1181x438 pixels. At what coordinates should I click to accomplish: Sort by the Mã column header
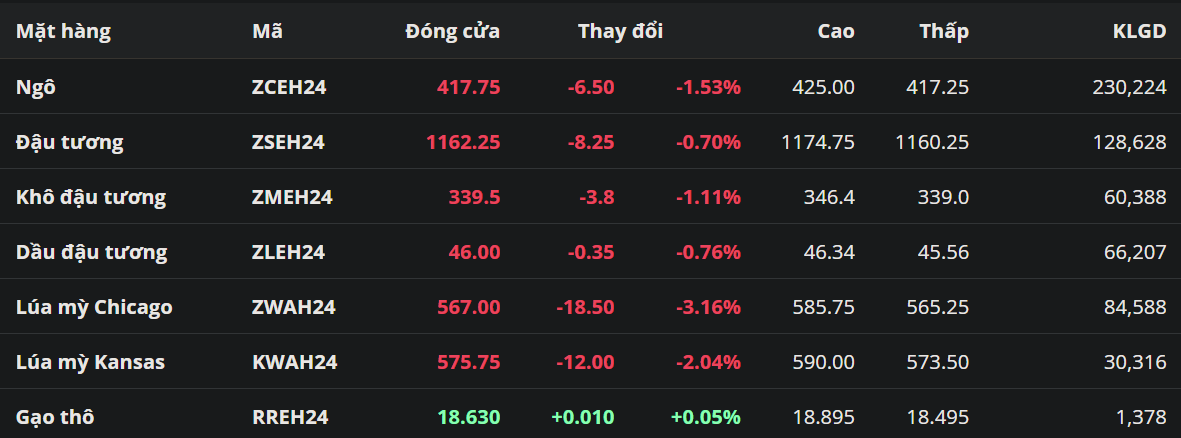click(267, 31)
